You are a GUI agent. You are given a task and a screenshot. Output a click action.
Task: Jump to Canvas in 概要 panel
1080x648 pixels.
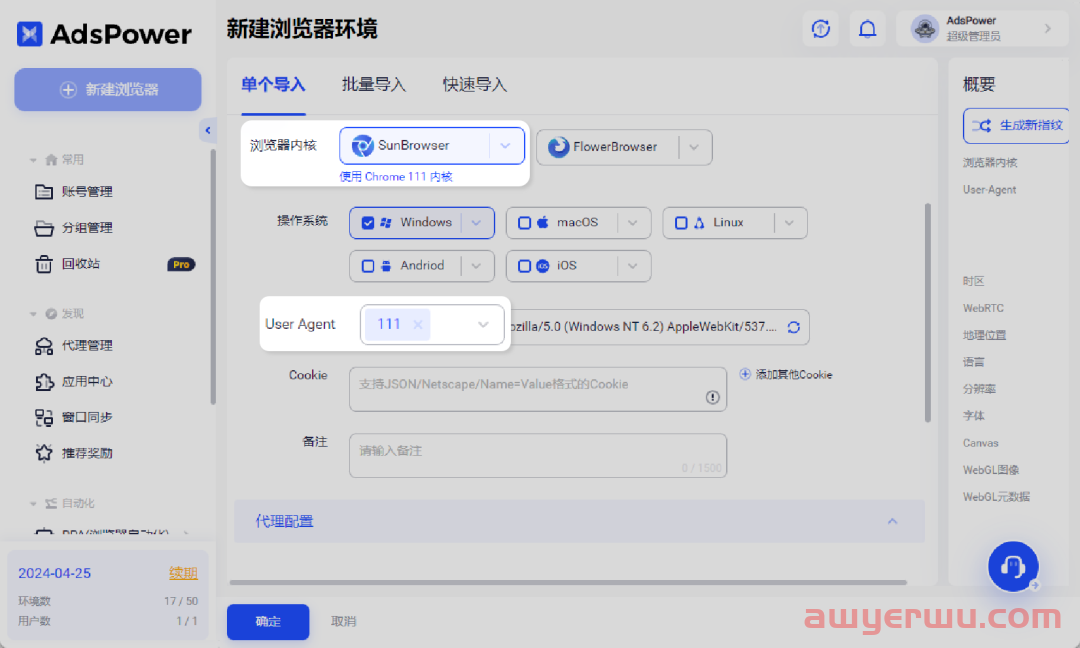point(980,443)
